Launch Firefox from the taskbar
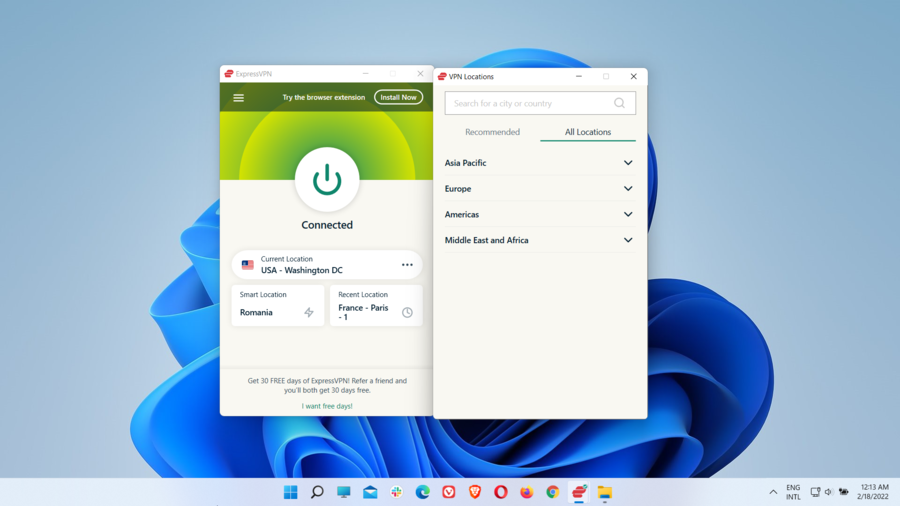This screenshot has height=506, width=900. 526,492
